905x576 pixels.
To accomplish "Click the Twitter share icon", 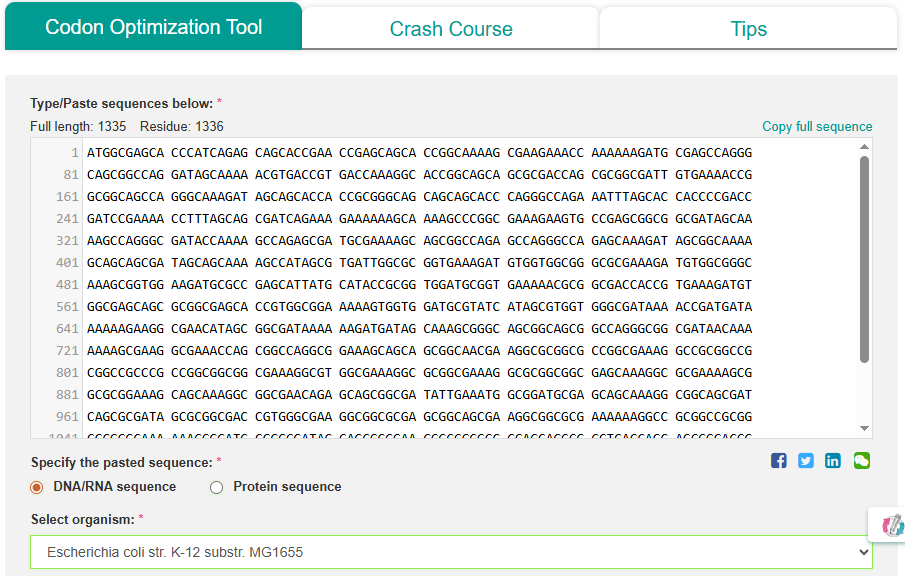I will [x=806, y=461].
